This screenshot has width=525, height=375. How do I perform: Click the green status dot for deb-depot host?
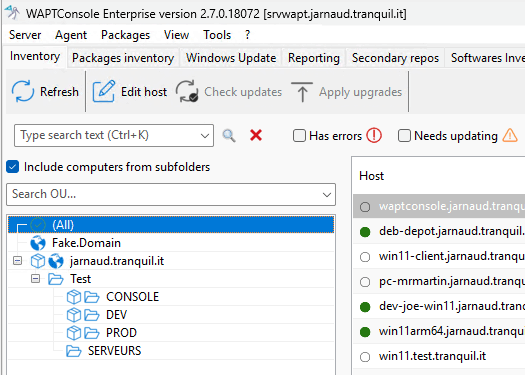pos(365,232)
